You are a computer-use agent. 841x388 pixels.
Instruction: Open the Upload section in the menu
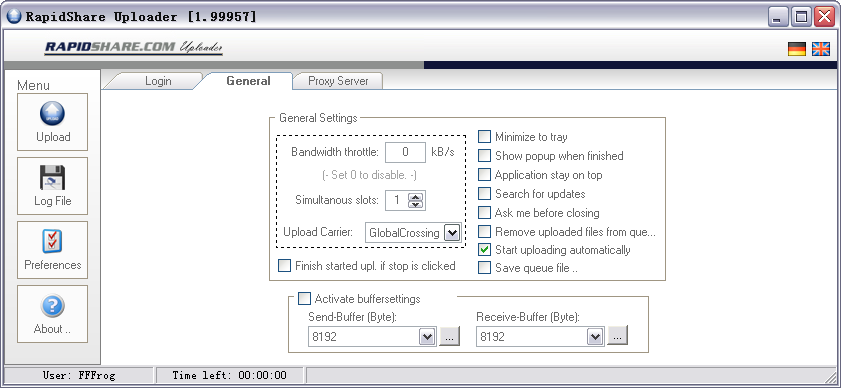click(x=53, y=122)
